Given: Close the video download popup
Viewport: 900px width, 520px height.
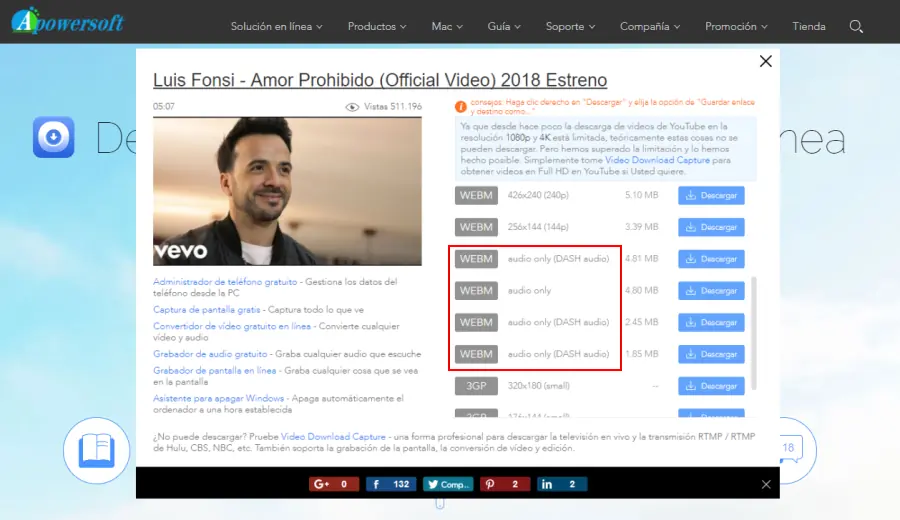Looking at the screenshot, I should pyautogui.click(x=766, y=61).
